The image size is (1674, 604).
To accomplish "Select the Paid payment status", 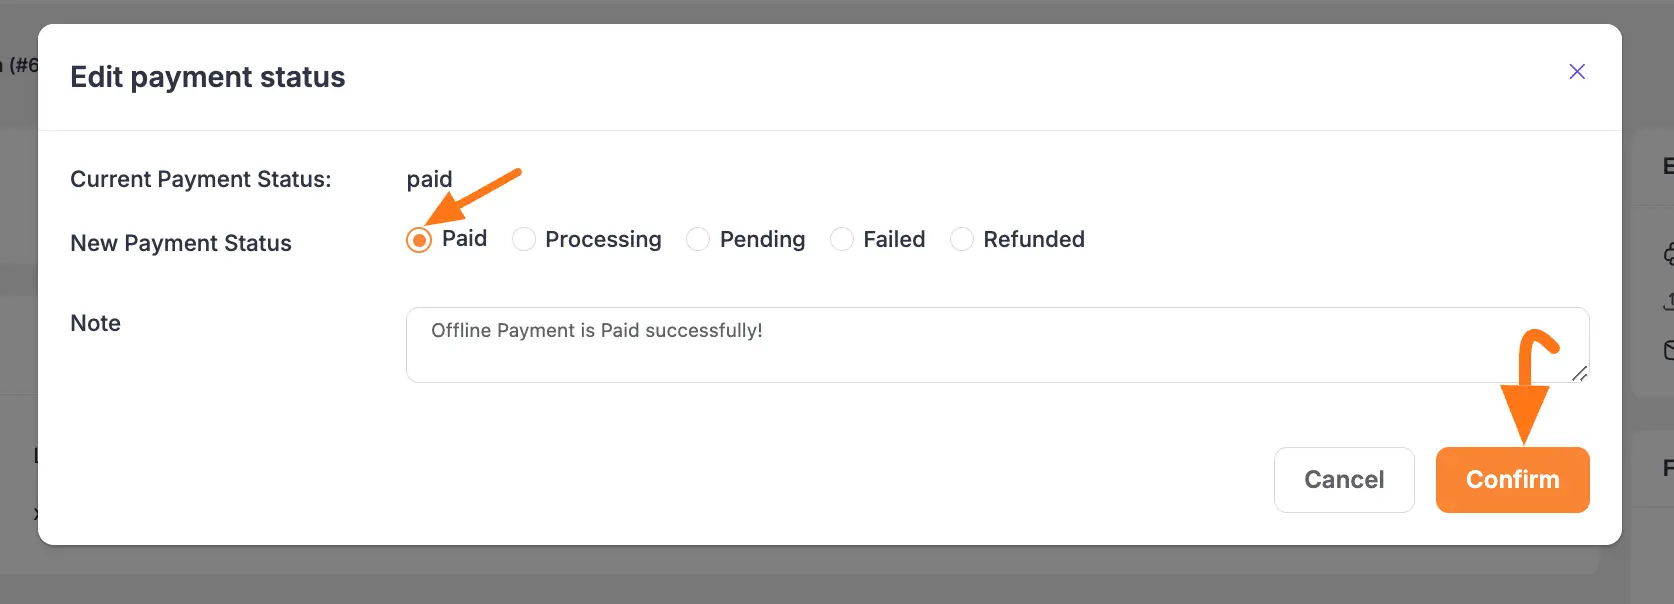I will (418, 239).
